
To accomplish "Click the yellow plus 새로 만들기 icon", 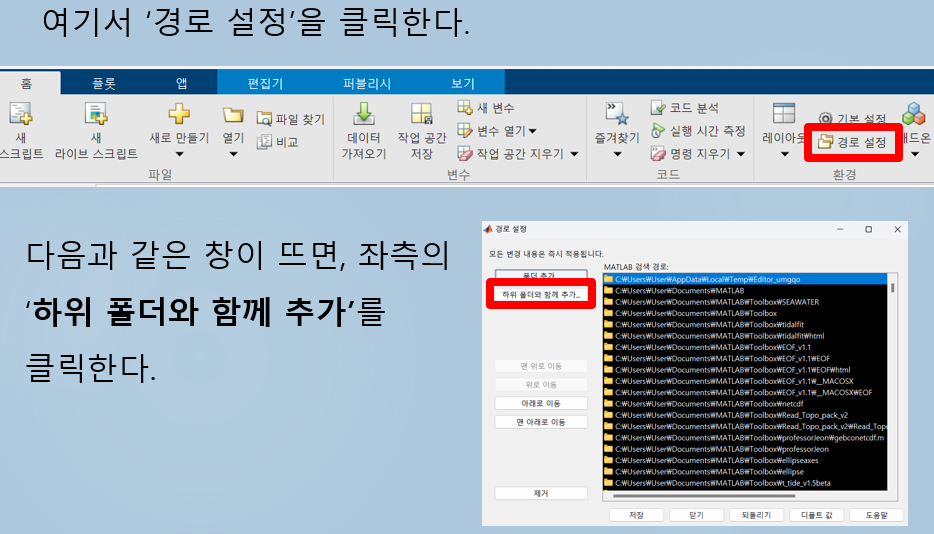I will [179, 113].
